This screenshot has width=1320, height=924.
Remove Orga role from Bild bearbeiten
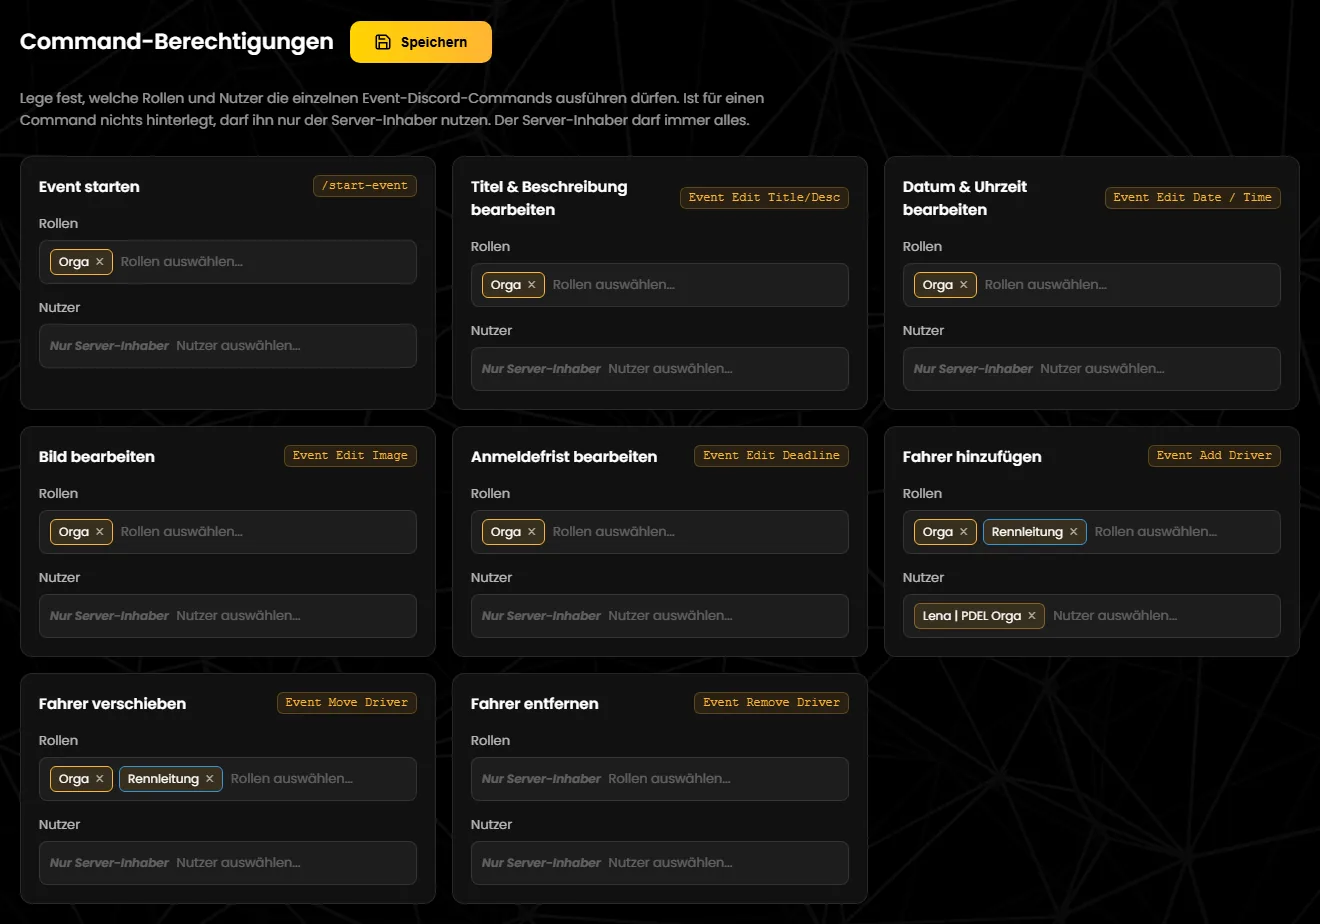[100, 532]
